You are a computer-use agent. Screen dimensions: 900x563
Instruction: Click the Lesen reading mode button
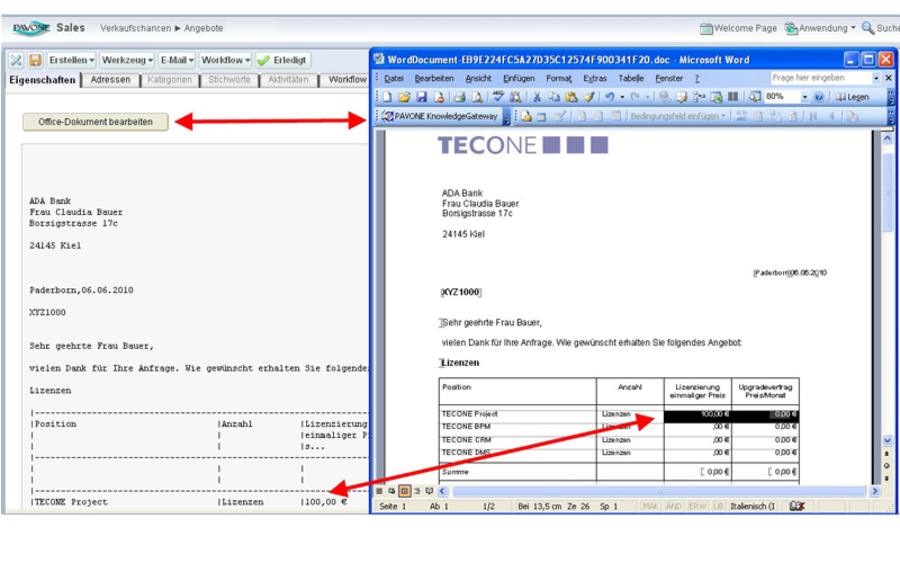click(x=852, y=97)
